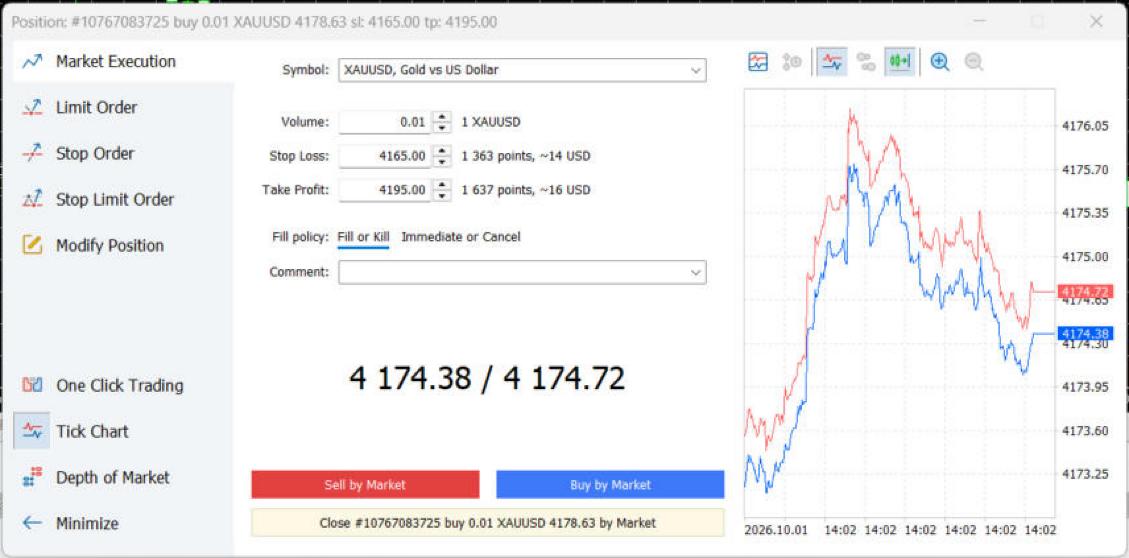1129x558 pixels.
Task: Click the Volume input field
Action: click(x=384, y=122)
